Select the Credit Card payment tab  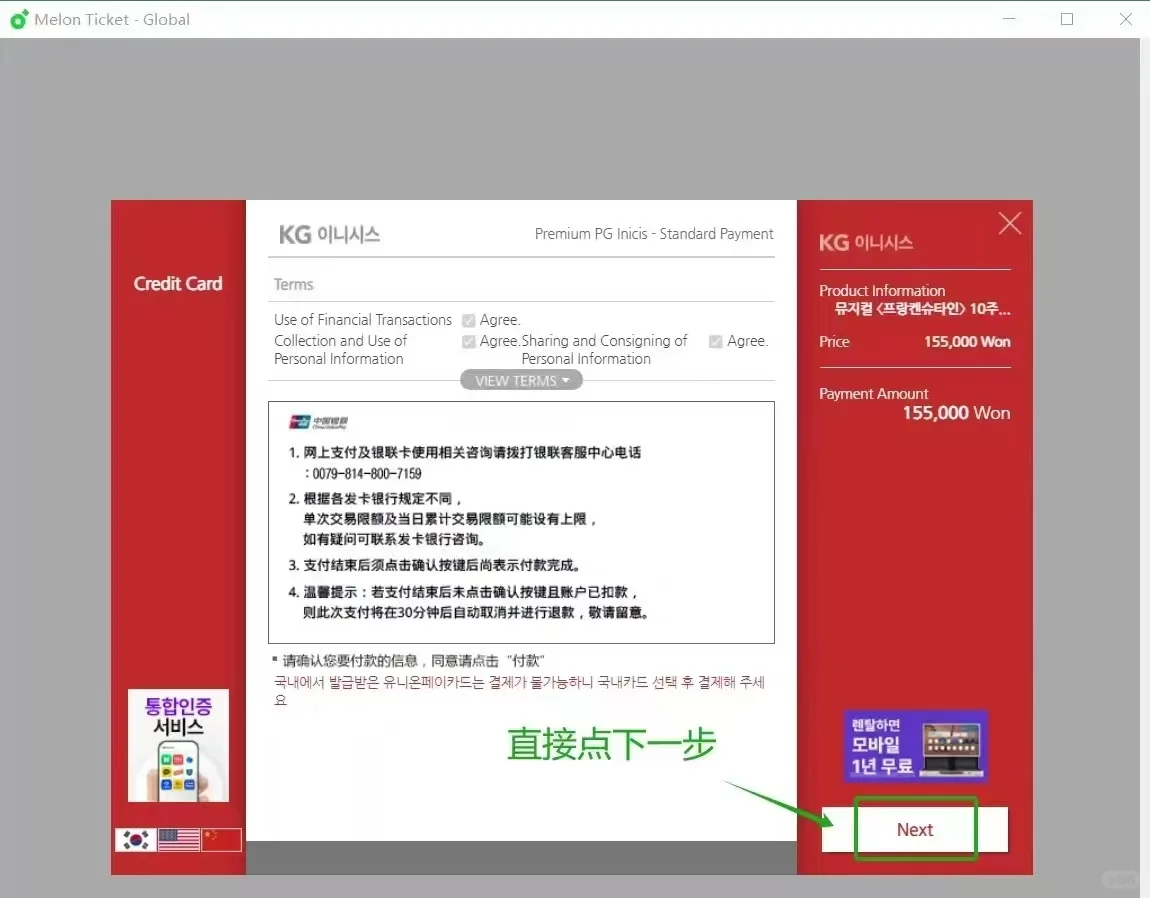(178, 283)
